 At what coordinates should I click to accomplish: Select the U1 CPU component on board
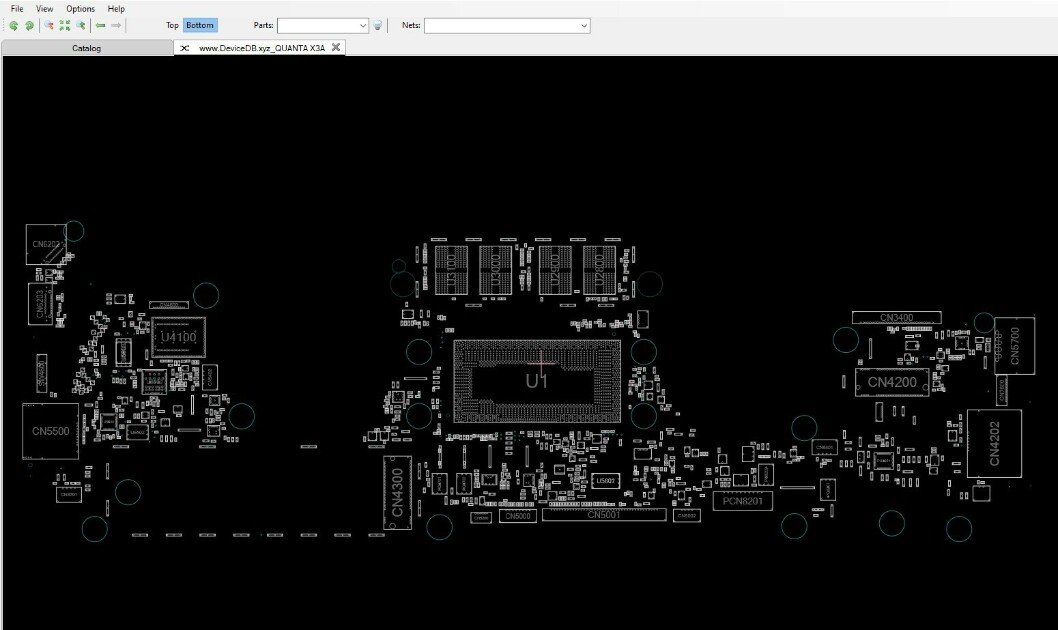(x=537, y=381)
